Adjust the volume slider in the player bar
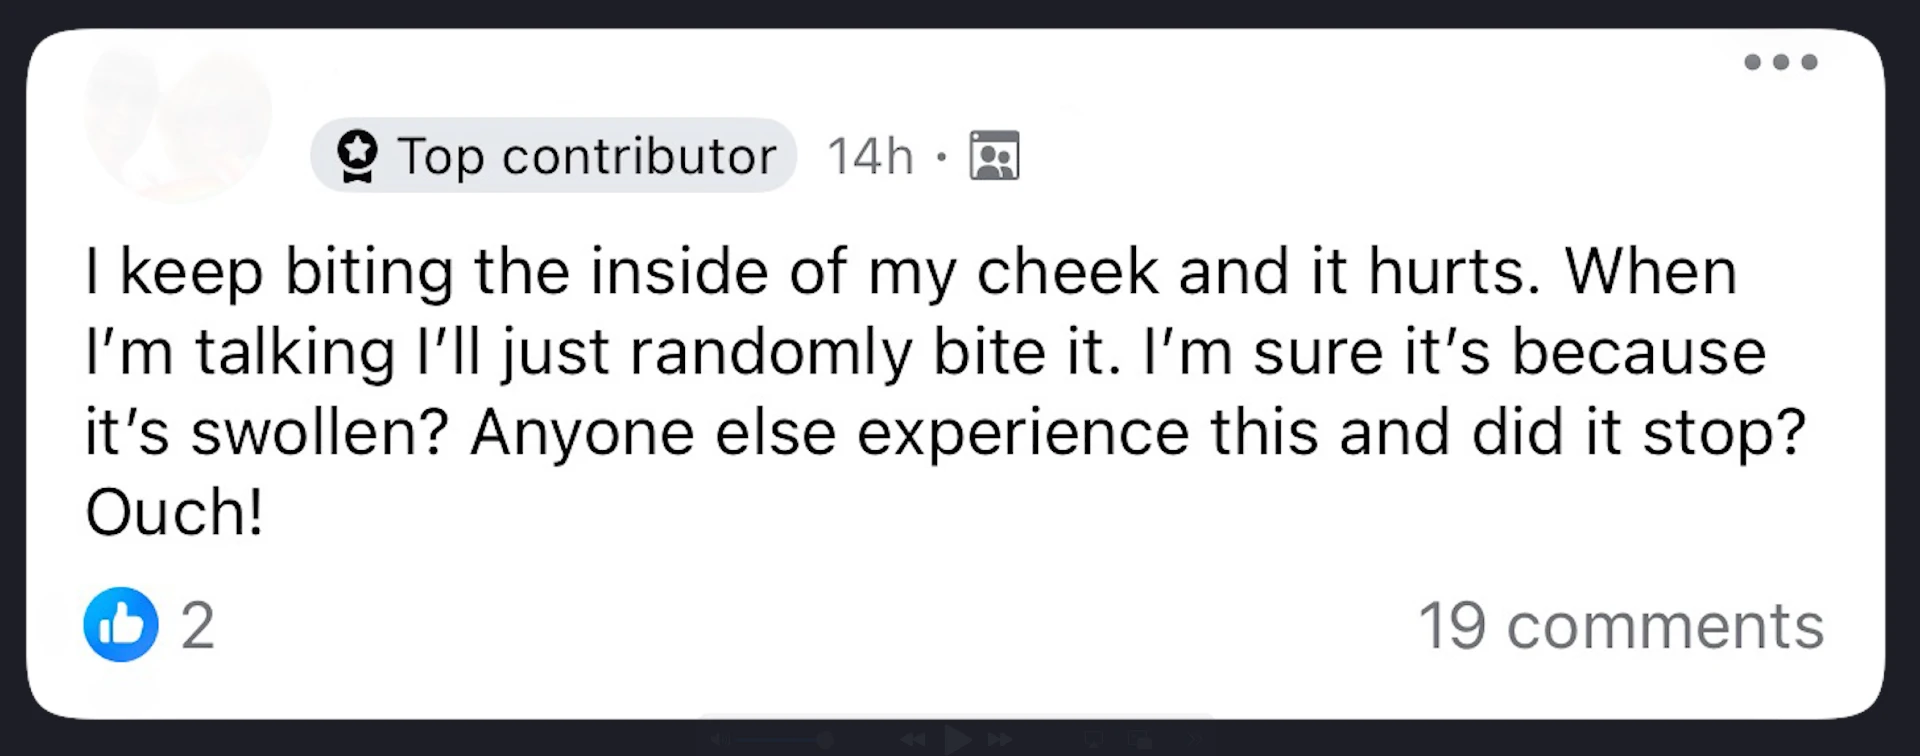 point(790,740)
